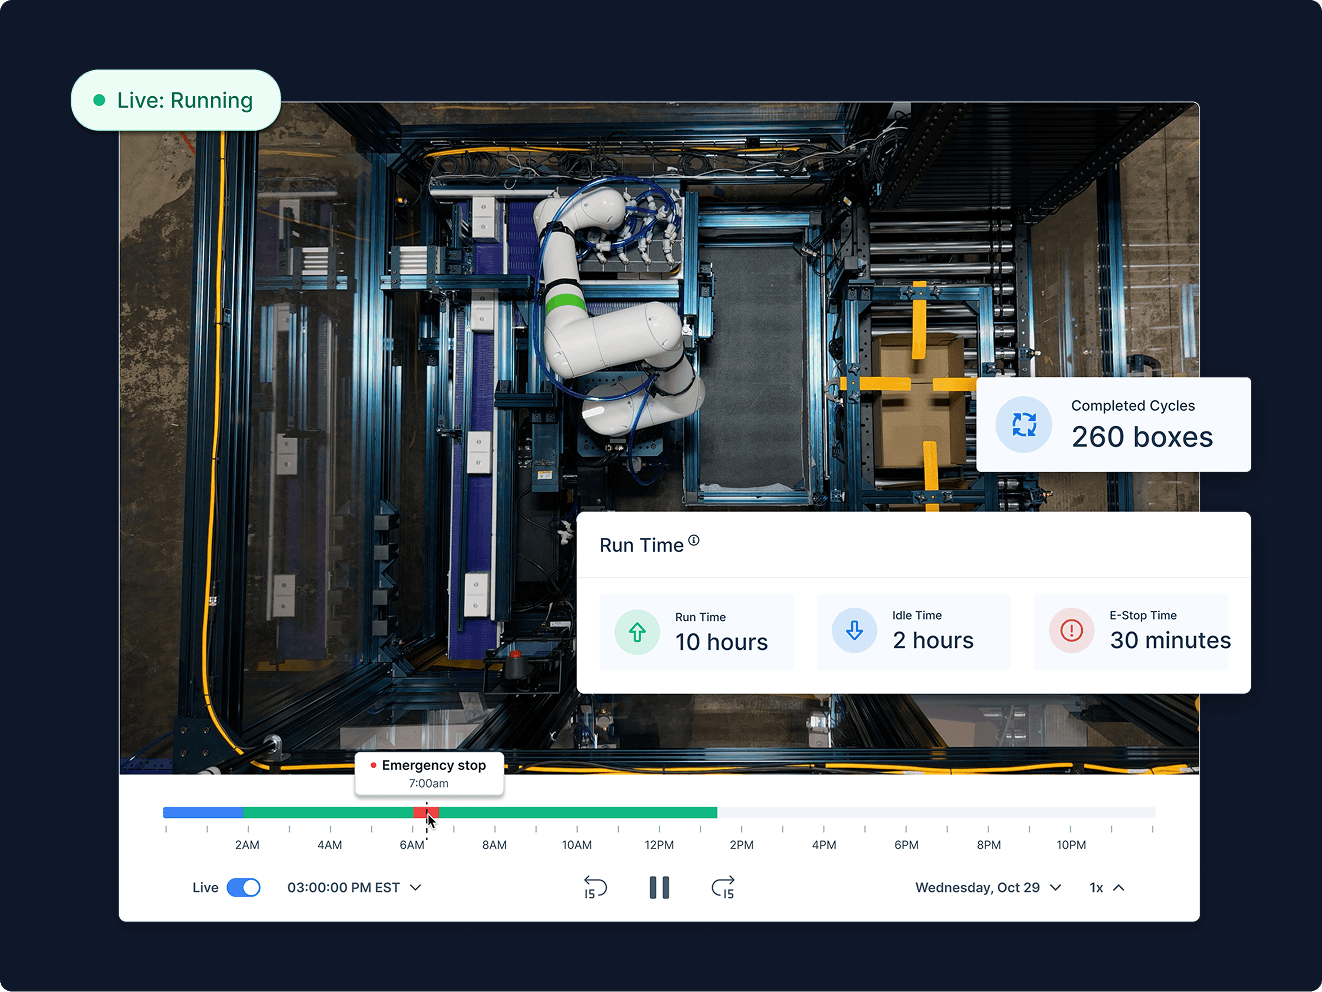Click the Idle Time down-arrow icon
Viewport: 1322px width, 992px height.
[x=854, y=631]
